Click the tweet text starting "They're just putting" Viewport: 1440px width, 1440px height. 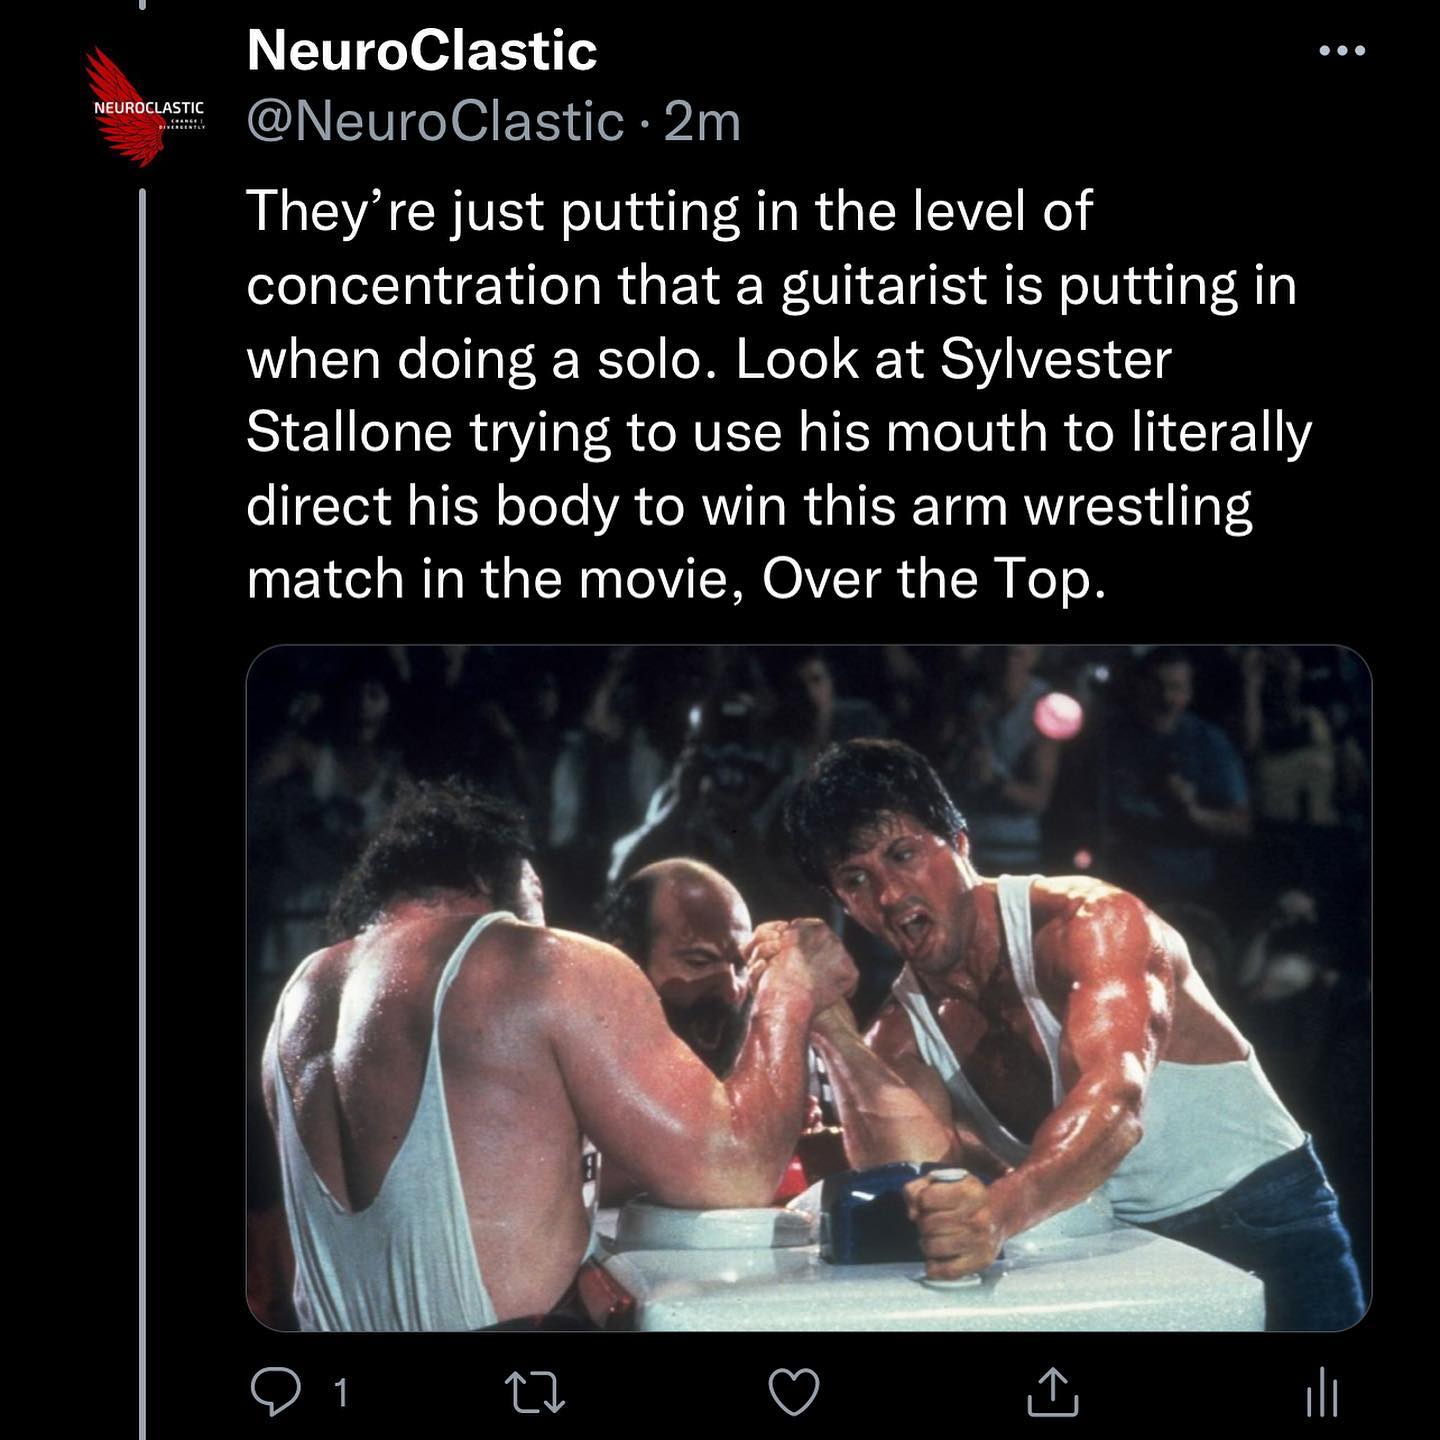pos(779,395)
